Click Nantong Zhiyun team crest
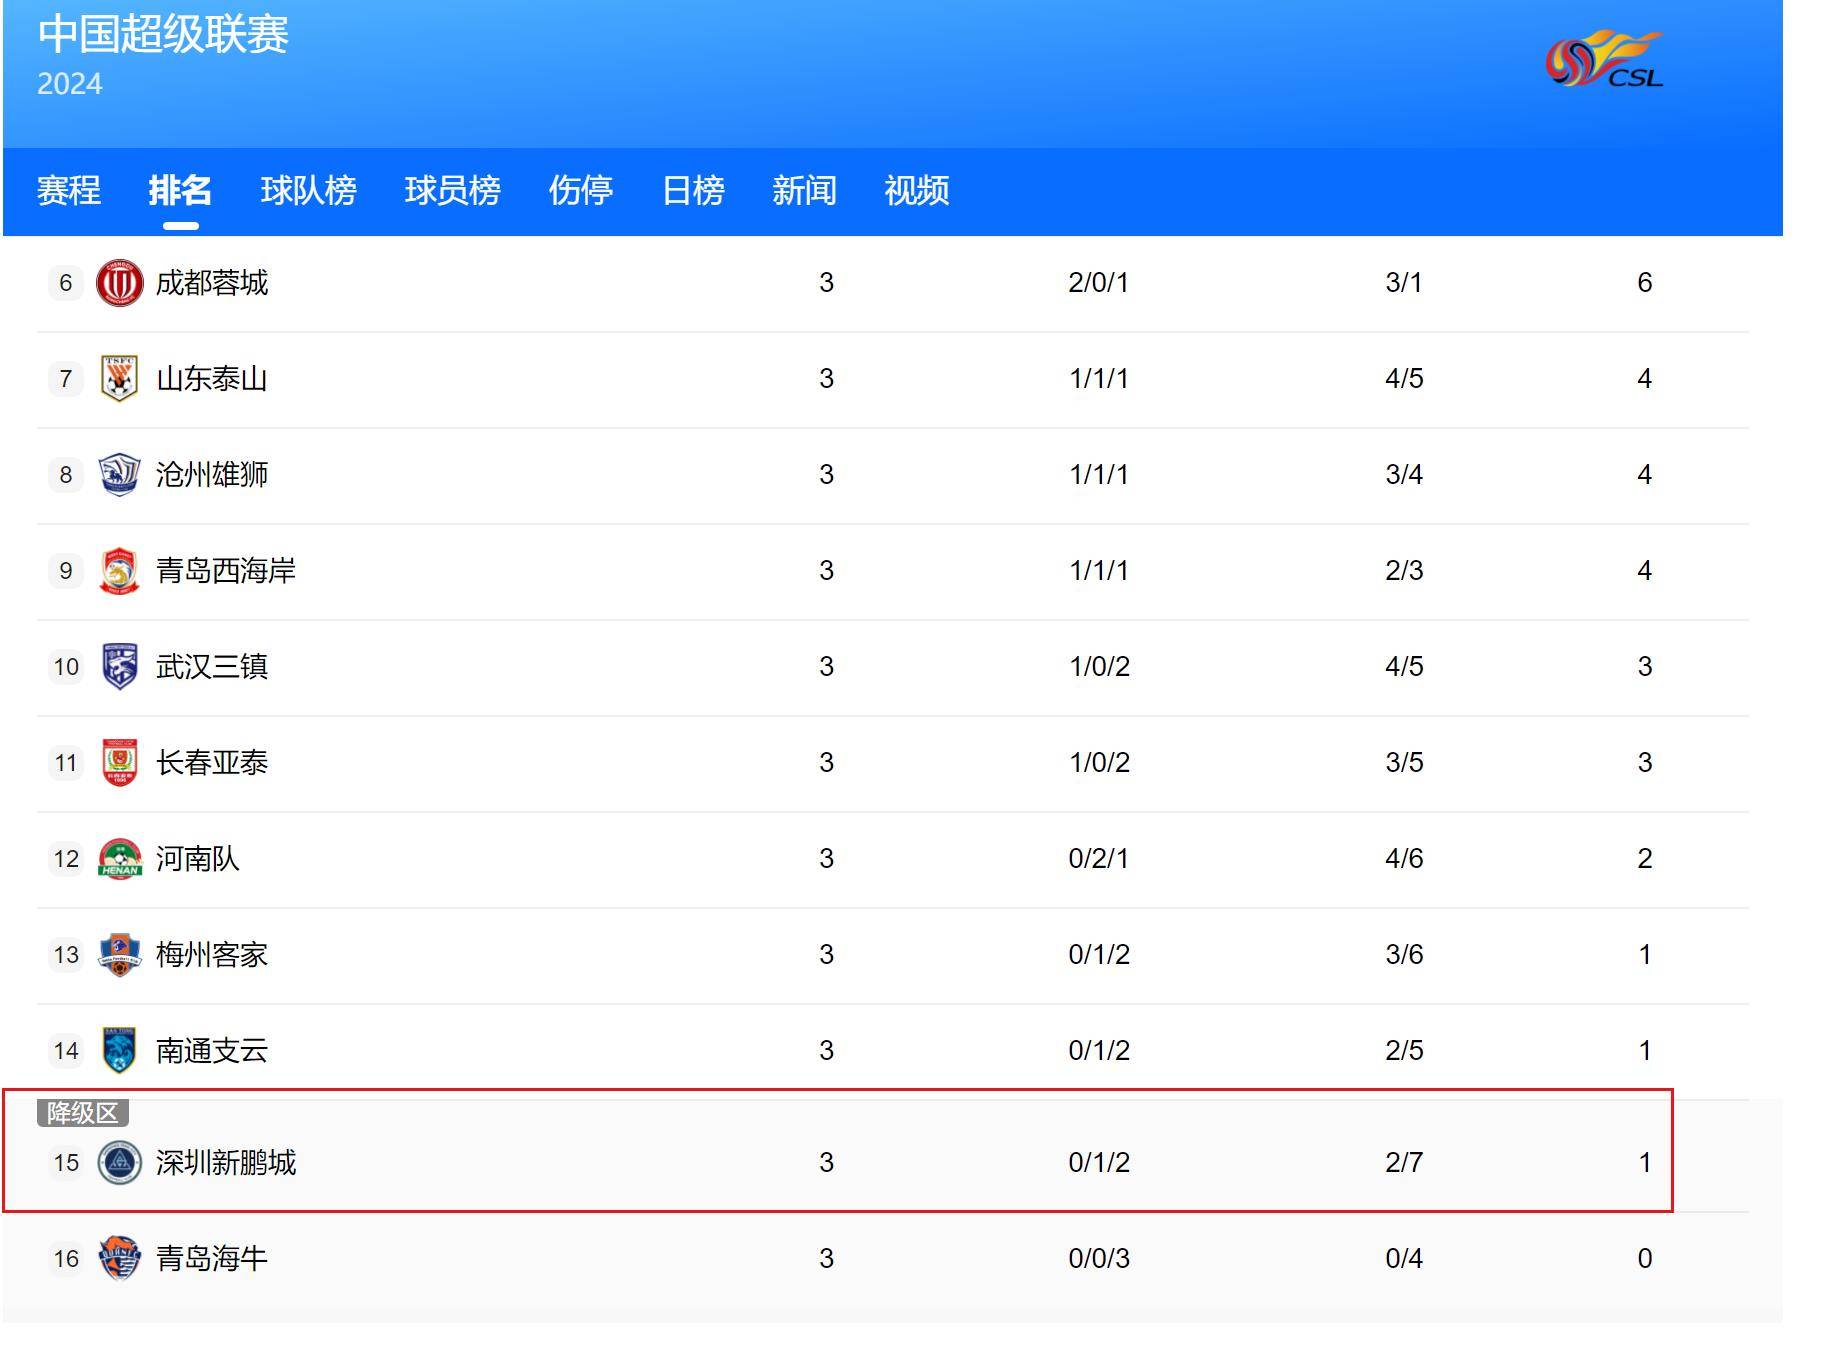The image size is (1843, 1354). click(119, 1051)
